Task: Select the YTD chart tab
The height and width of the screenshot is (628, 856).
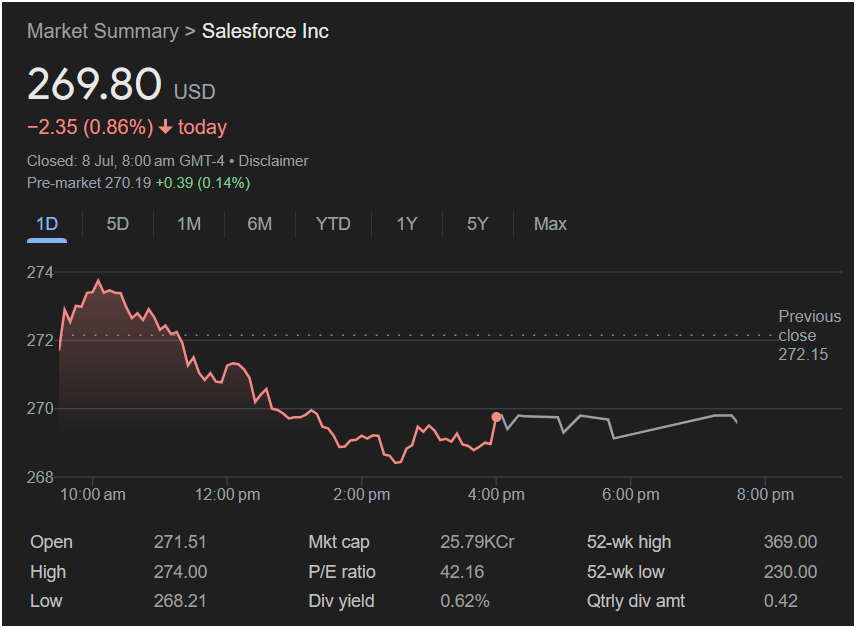Action: [333, 224]
